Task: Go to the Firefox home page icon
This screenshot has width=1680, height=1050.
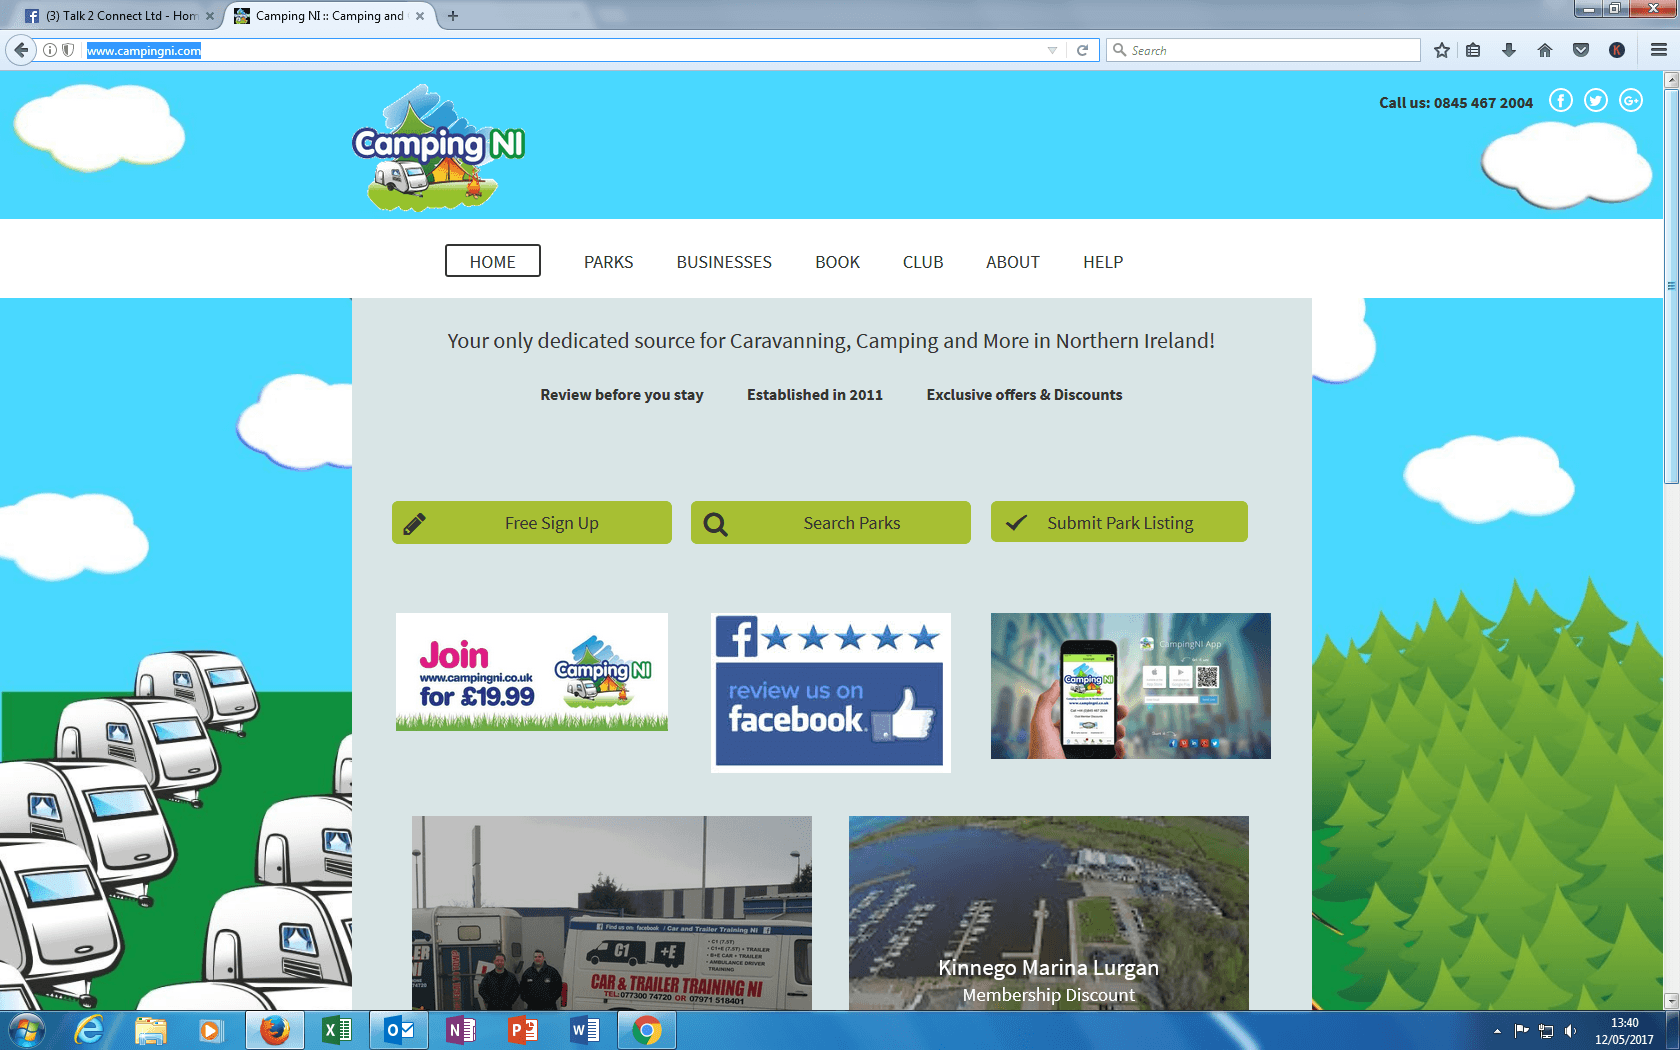Action: [x=1545, y=50]
